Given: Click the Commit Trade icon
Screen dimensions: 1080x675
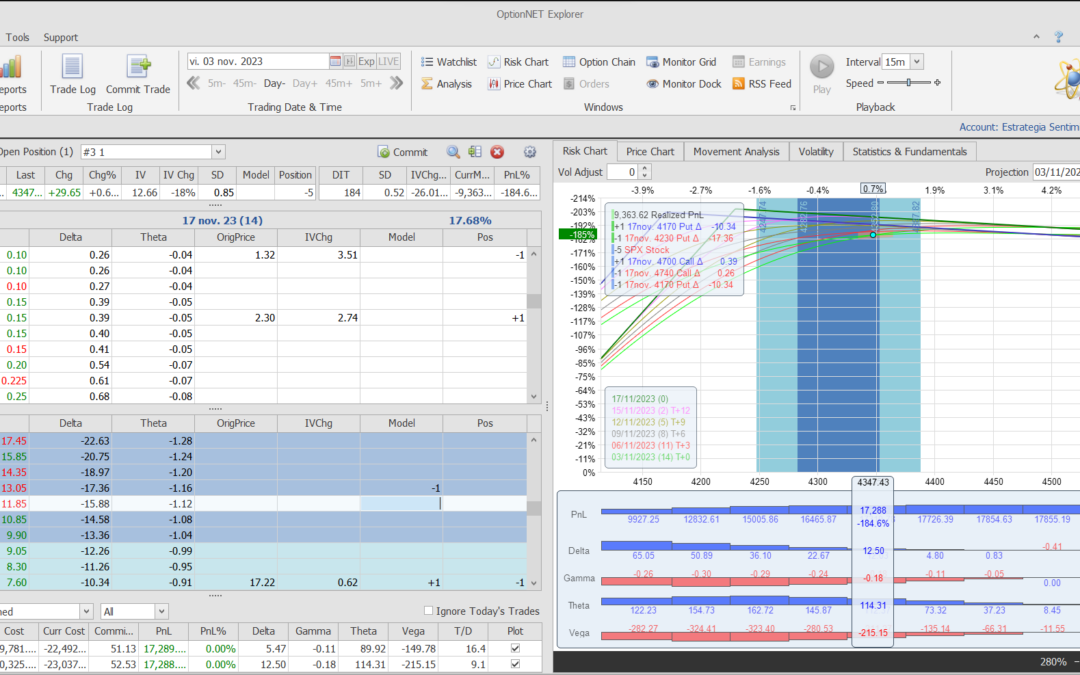Looking at the screenshot, I should pos(138,68).
